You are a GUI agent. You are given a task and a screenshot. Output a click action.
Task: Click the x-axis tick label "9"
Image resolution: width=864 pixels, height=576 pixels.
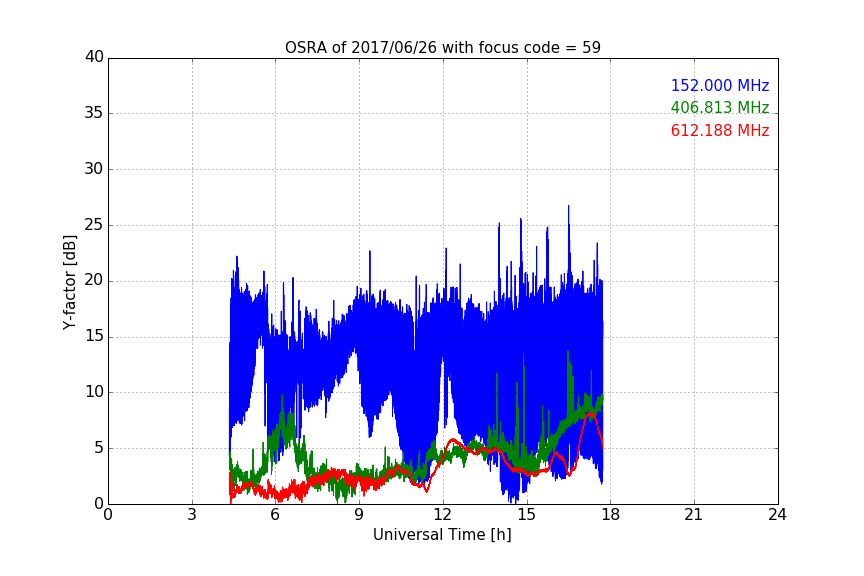tap(359, 515)
